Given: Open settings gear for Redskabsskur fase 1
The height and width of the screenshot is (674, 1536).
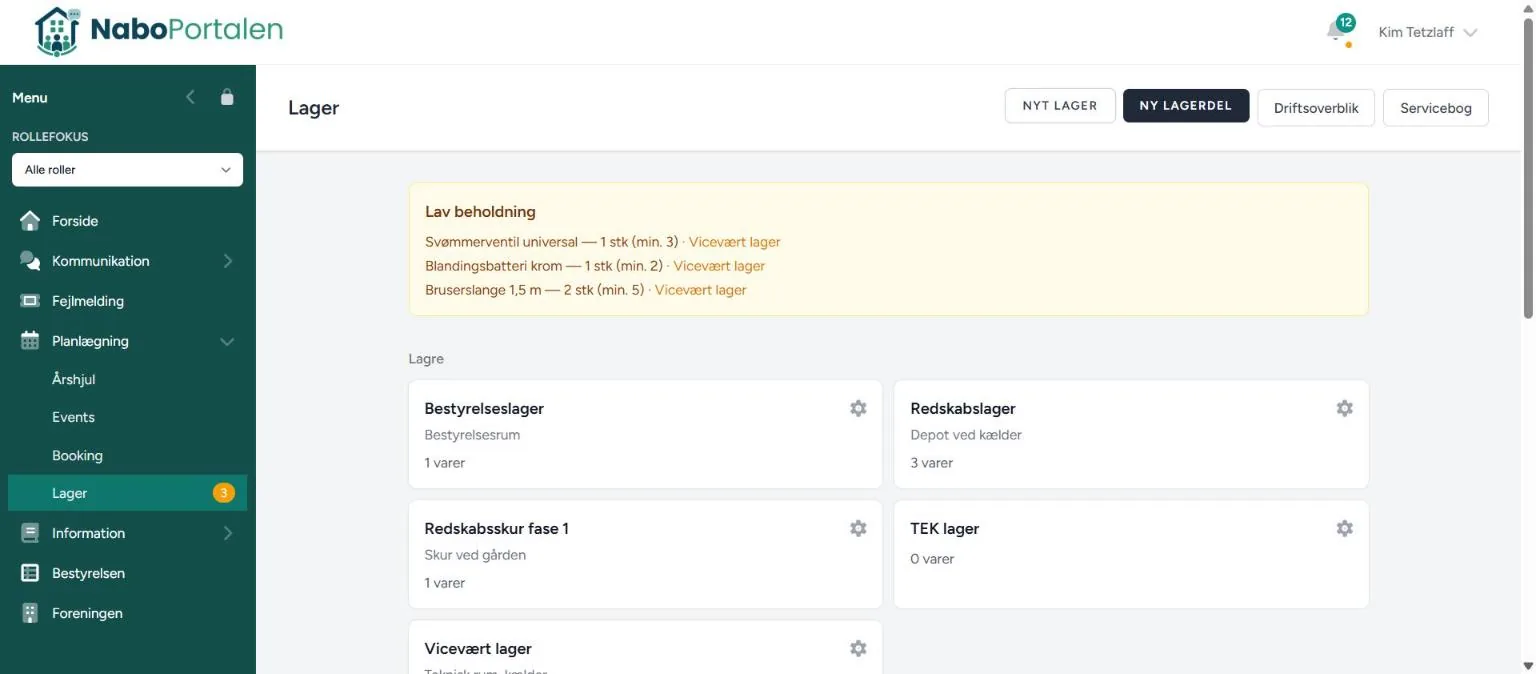Looking at the screenshot, I should (858, 528).
